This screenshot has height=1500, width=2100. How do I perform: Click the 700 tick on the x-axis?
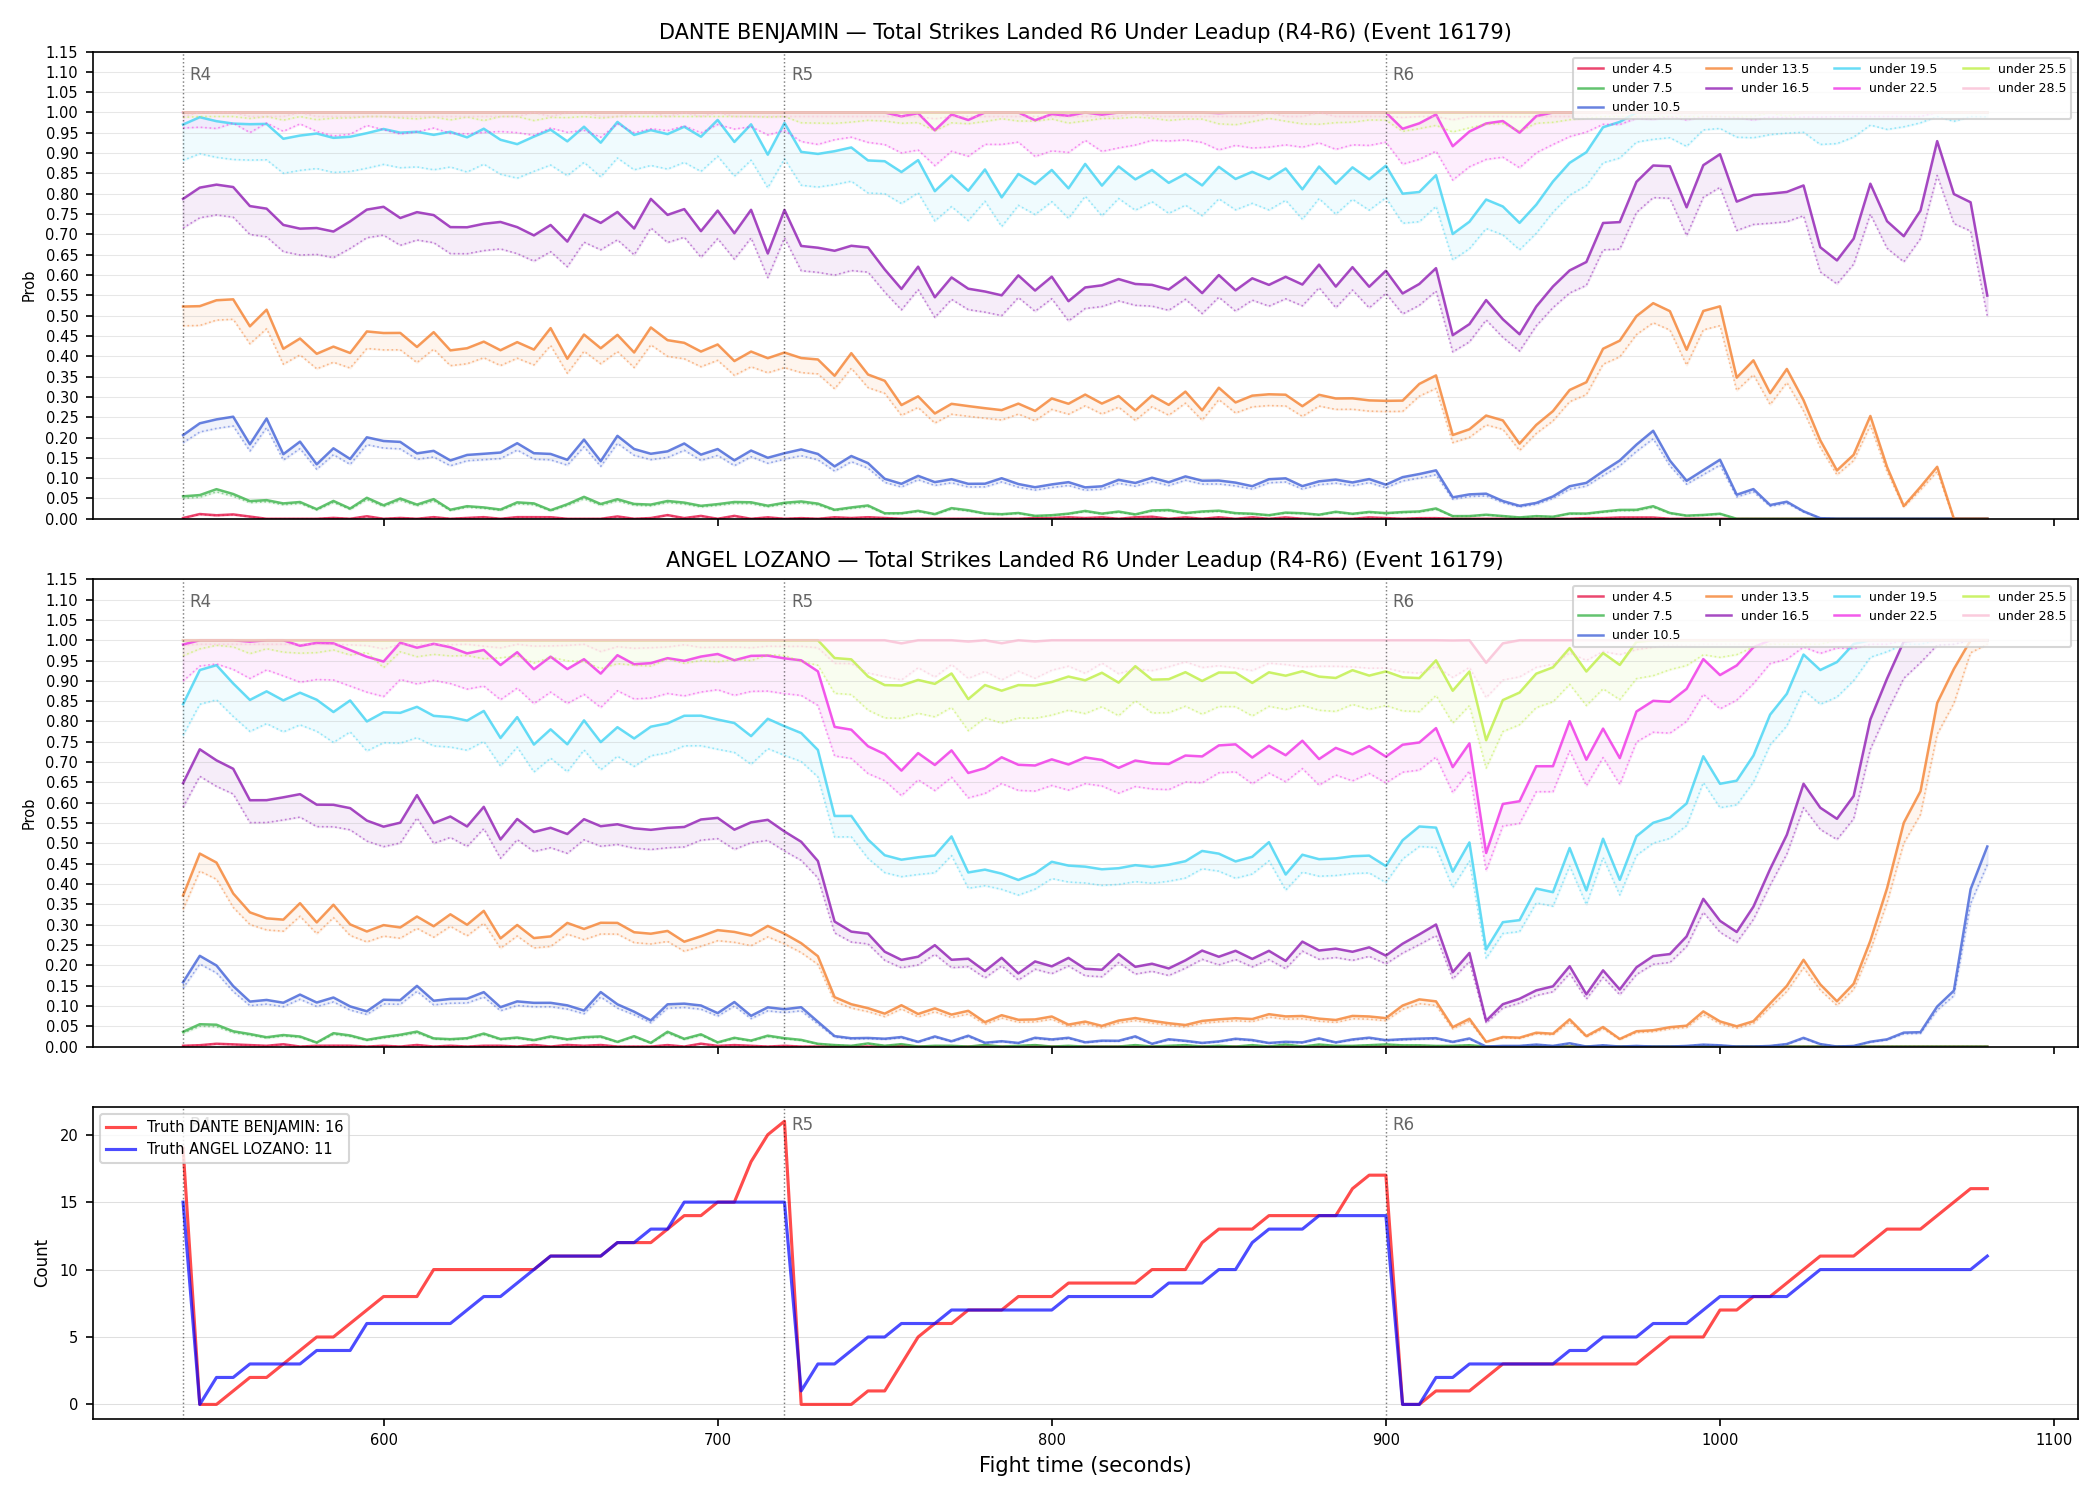pyautogui.click(x=718, y=1439)
